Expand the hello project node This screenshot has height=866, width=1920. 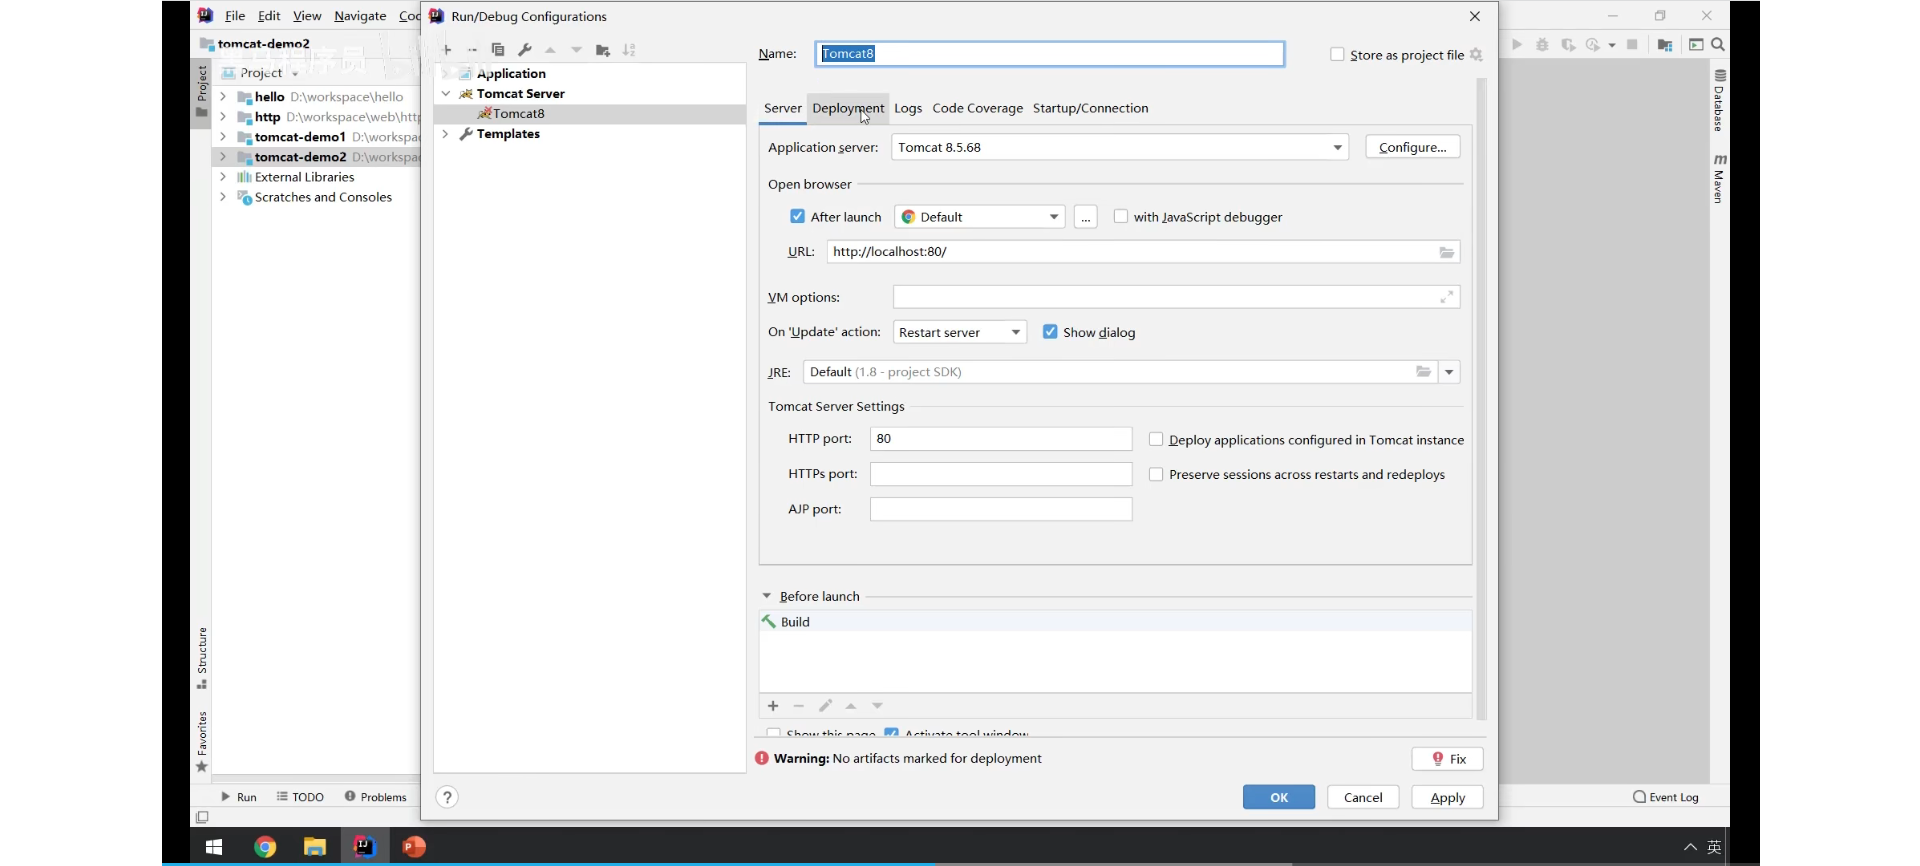coord(223,97)
